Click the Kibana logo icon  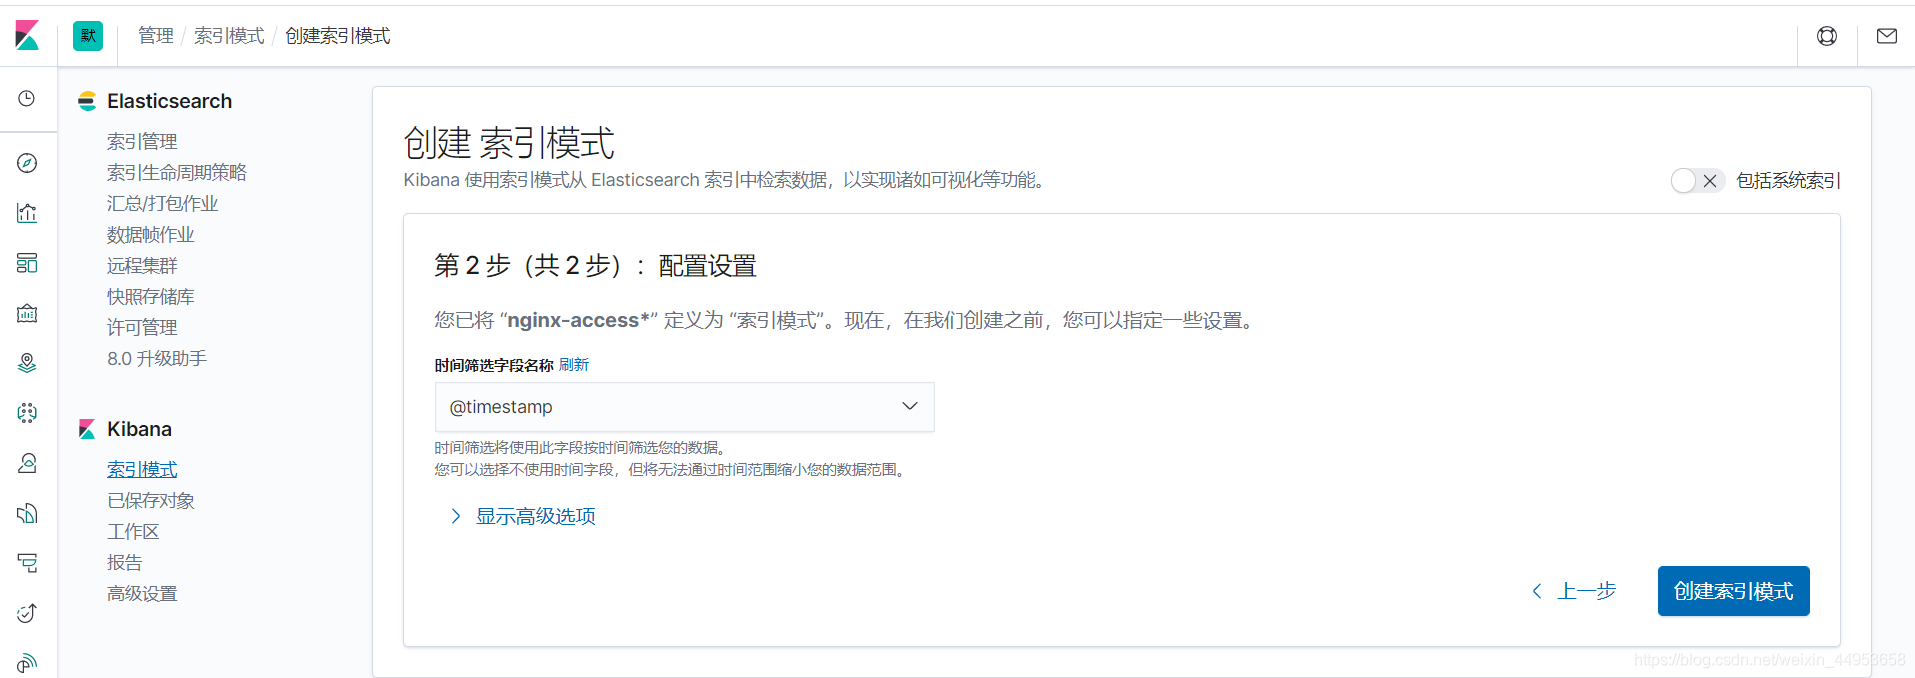(x=27, y=36)
